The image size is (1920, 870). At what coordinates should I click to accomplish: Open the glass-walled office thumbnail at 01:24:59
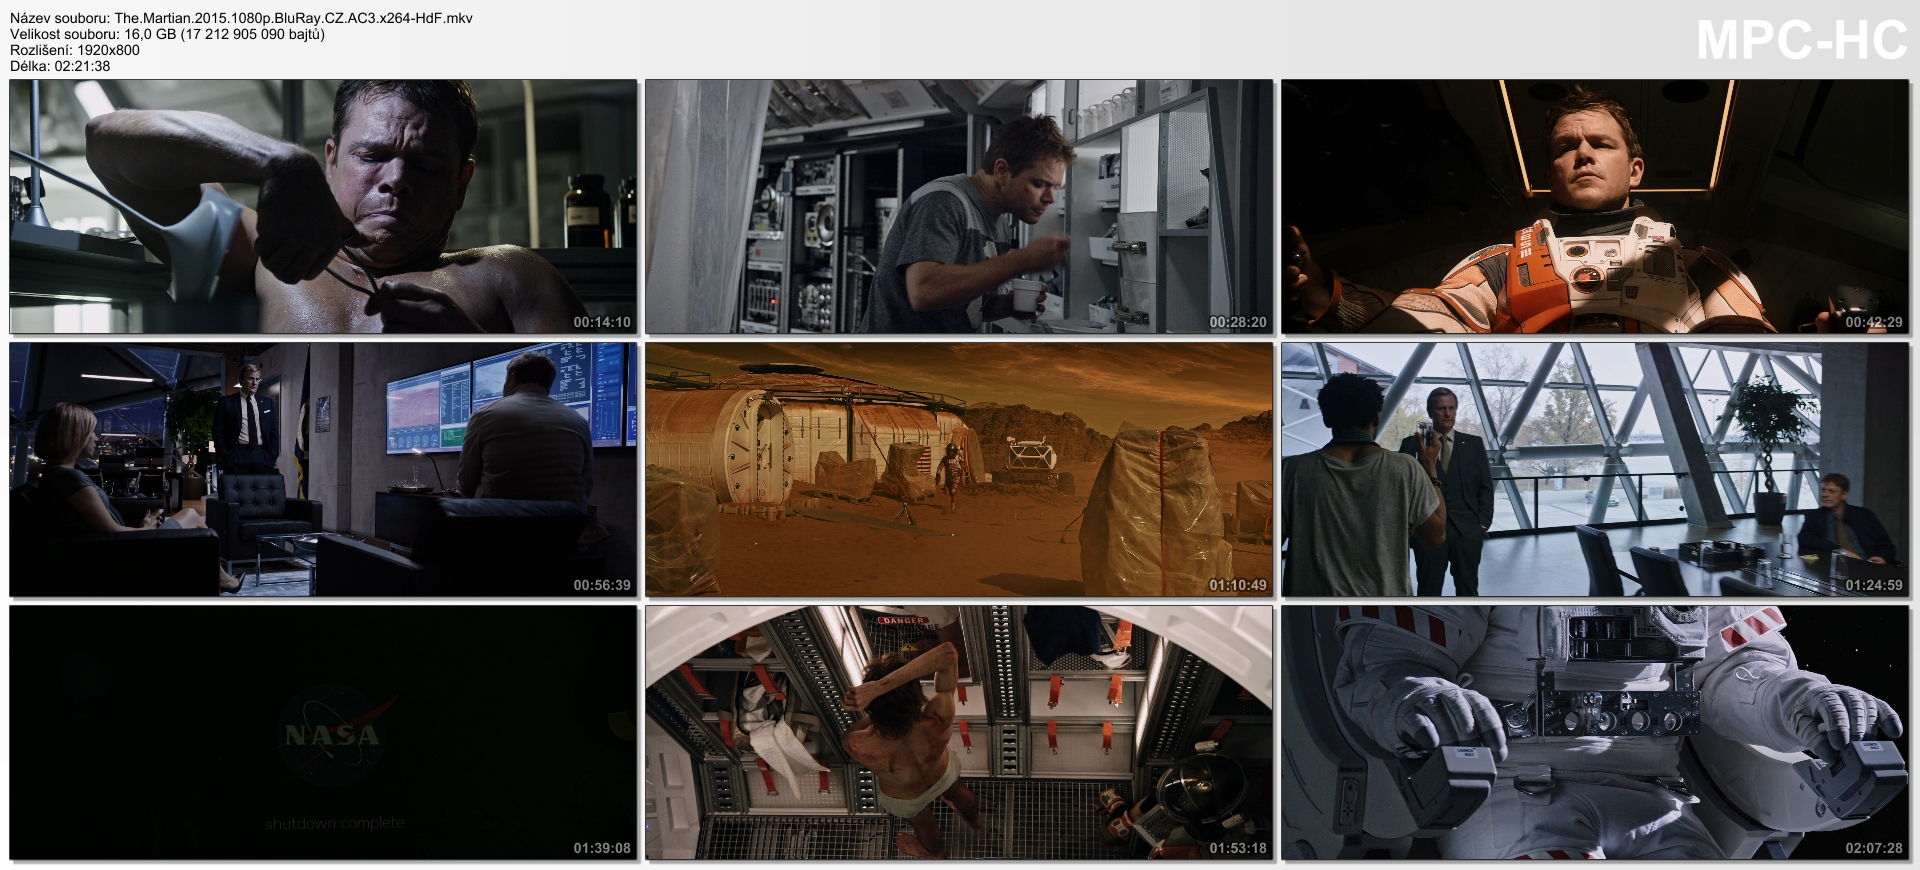(1596, 469)
